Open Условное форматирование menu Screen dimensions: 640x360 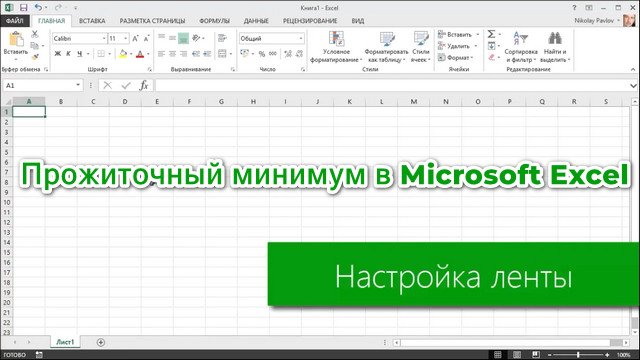click(x=336, y=47)
